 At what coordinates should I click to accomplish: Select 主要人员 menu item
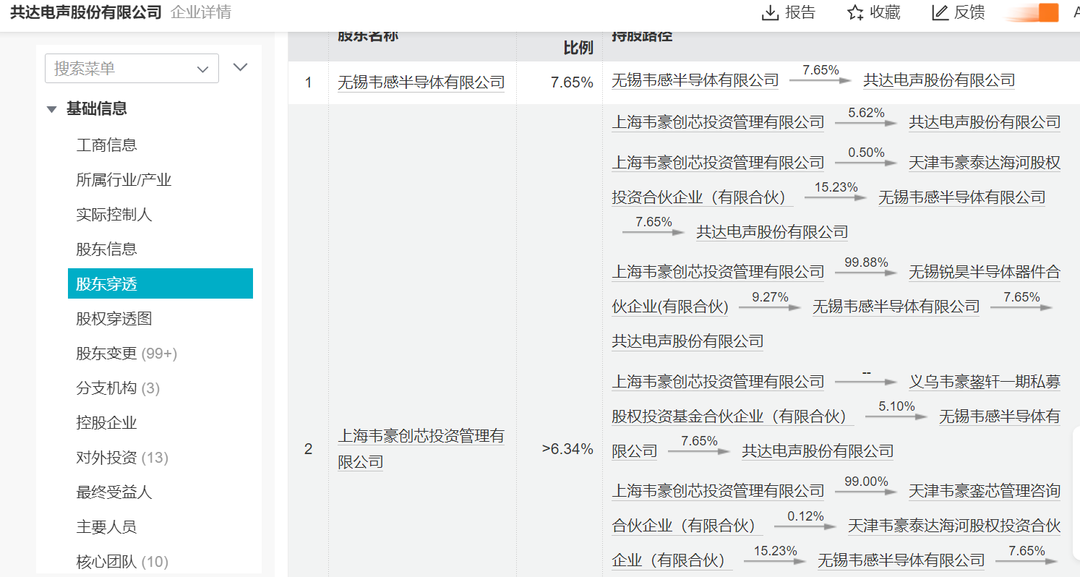pos(106,527)
